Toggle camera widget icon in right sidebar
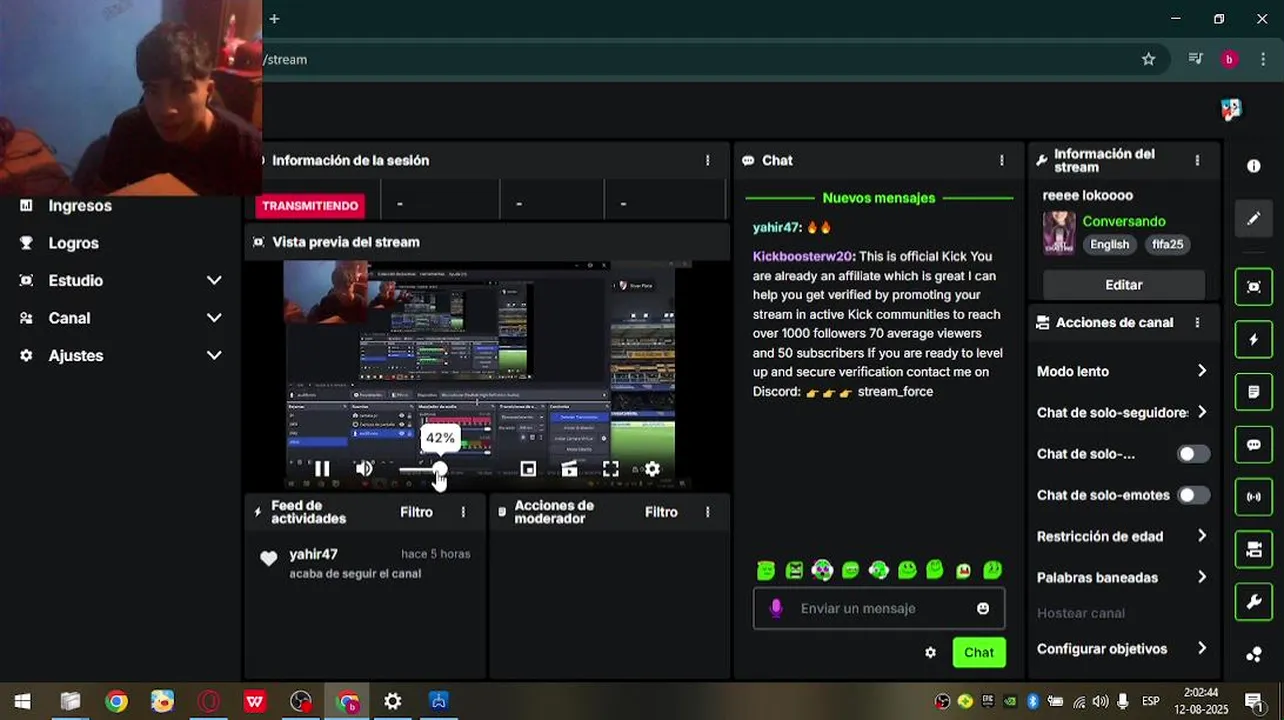The image size is (1284, 720). (x=1253, y=549)
